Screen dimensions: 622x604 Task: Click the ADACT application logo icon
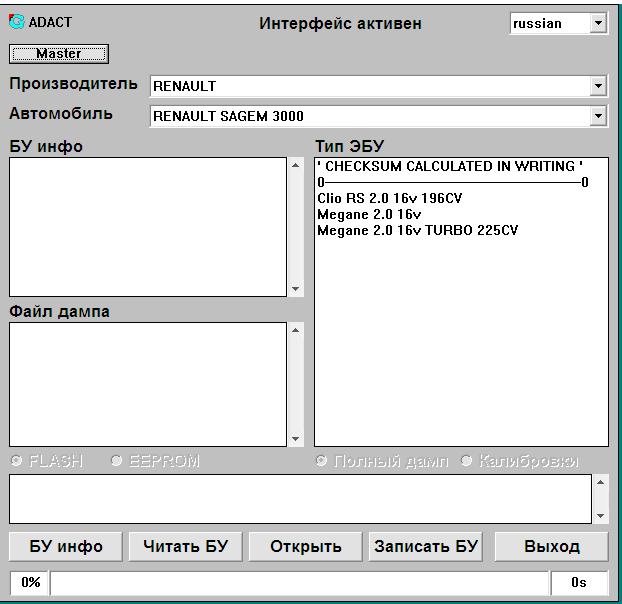[17, 22]
